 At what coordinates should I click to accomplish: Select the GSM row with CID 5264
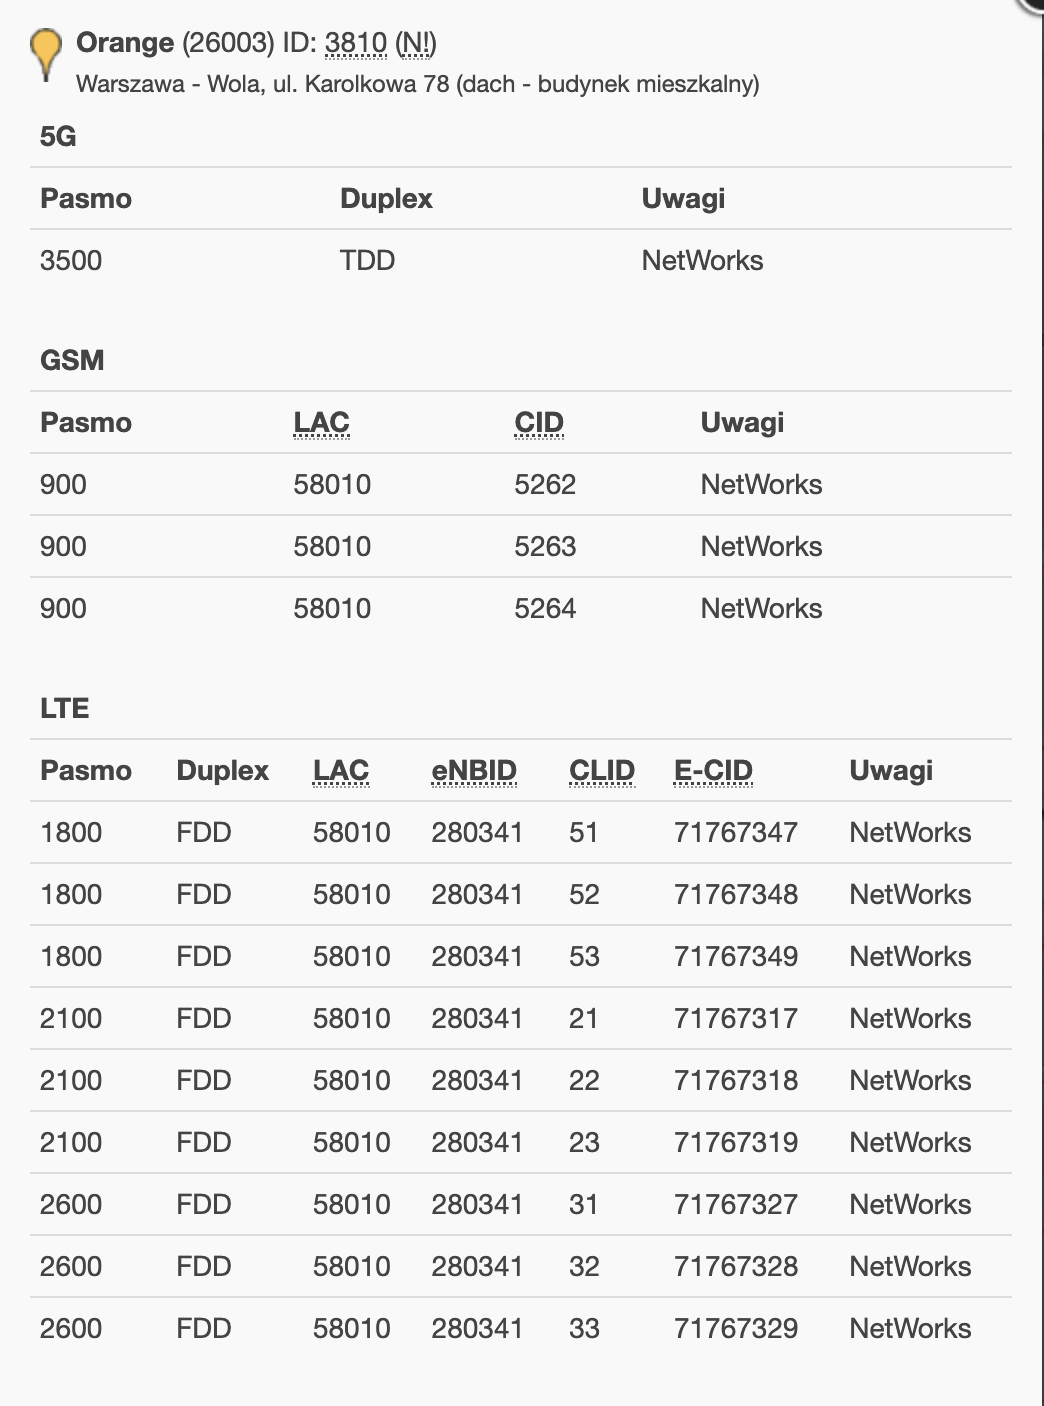521,609
